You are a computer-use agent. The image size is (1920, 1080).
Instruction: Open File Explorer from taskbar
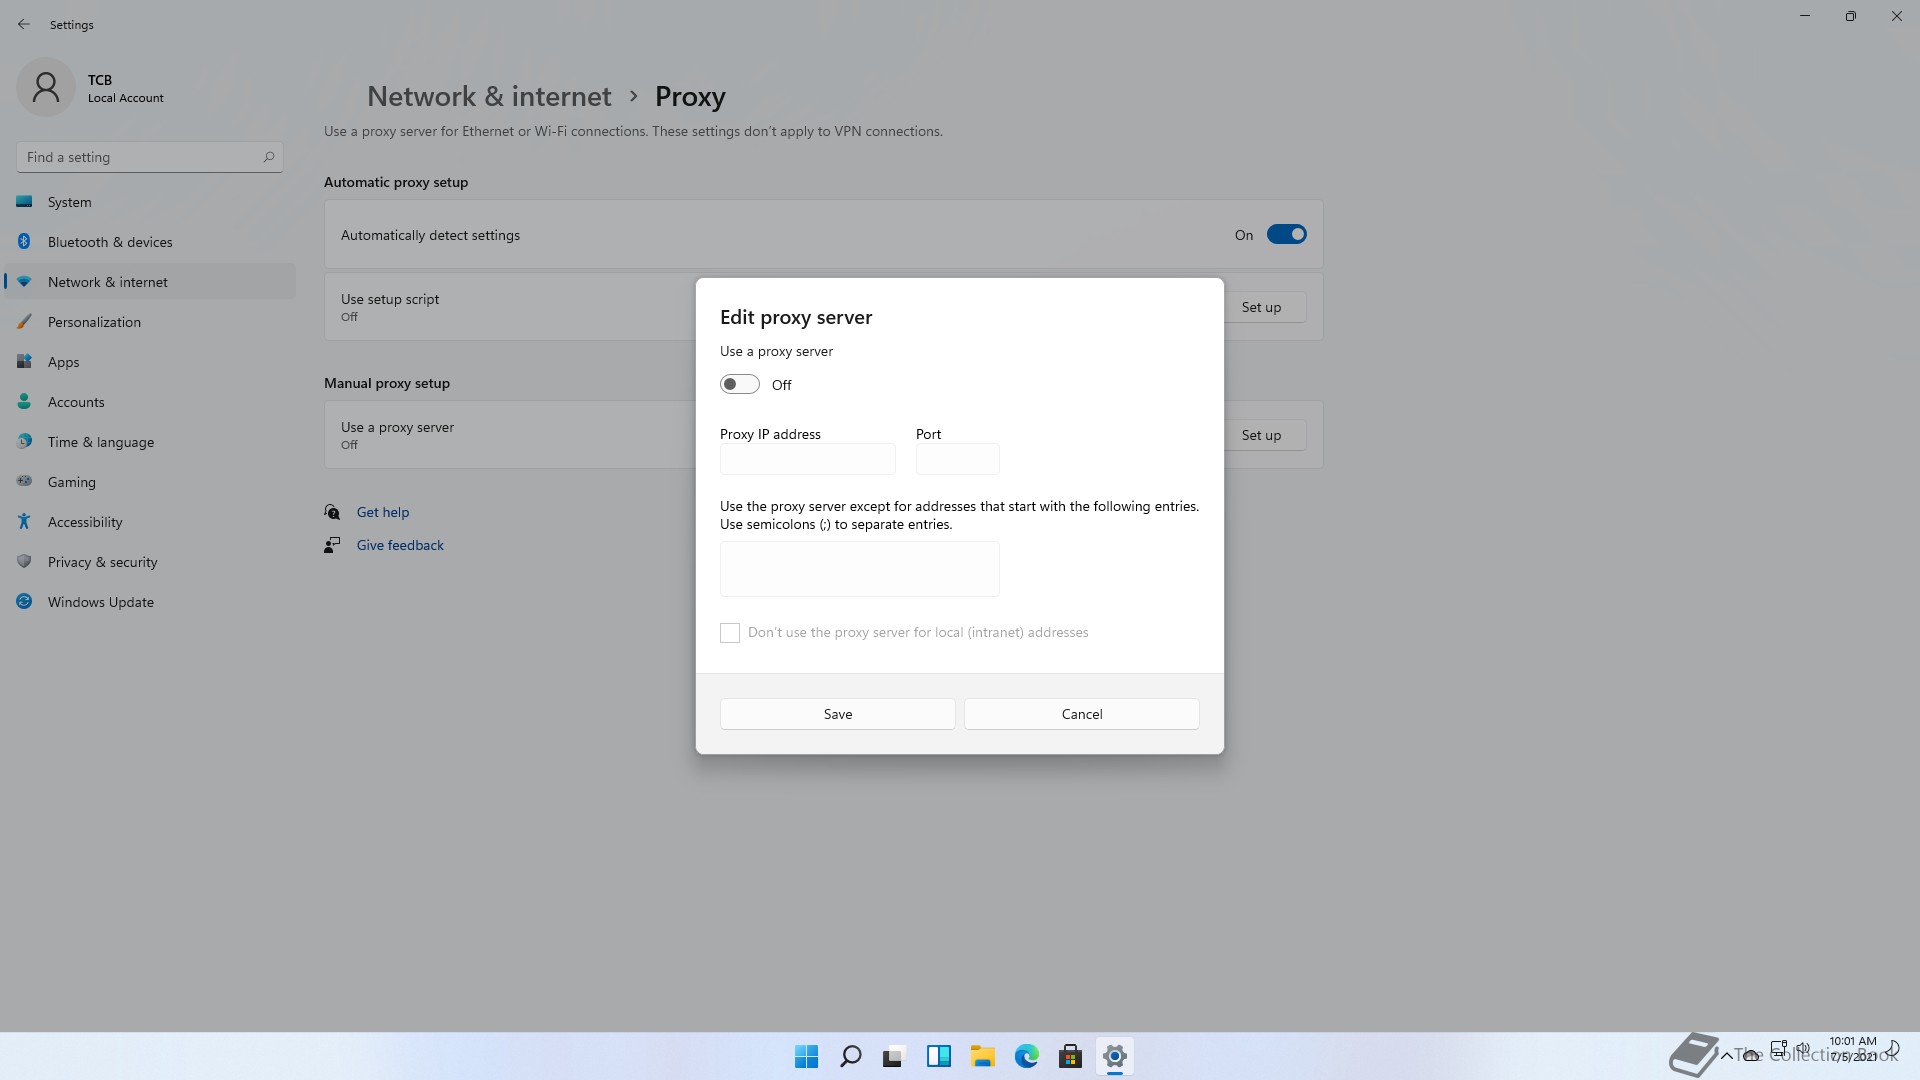pyautogui.click(x=982, y=1056)
